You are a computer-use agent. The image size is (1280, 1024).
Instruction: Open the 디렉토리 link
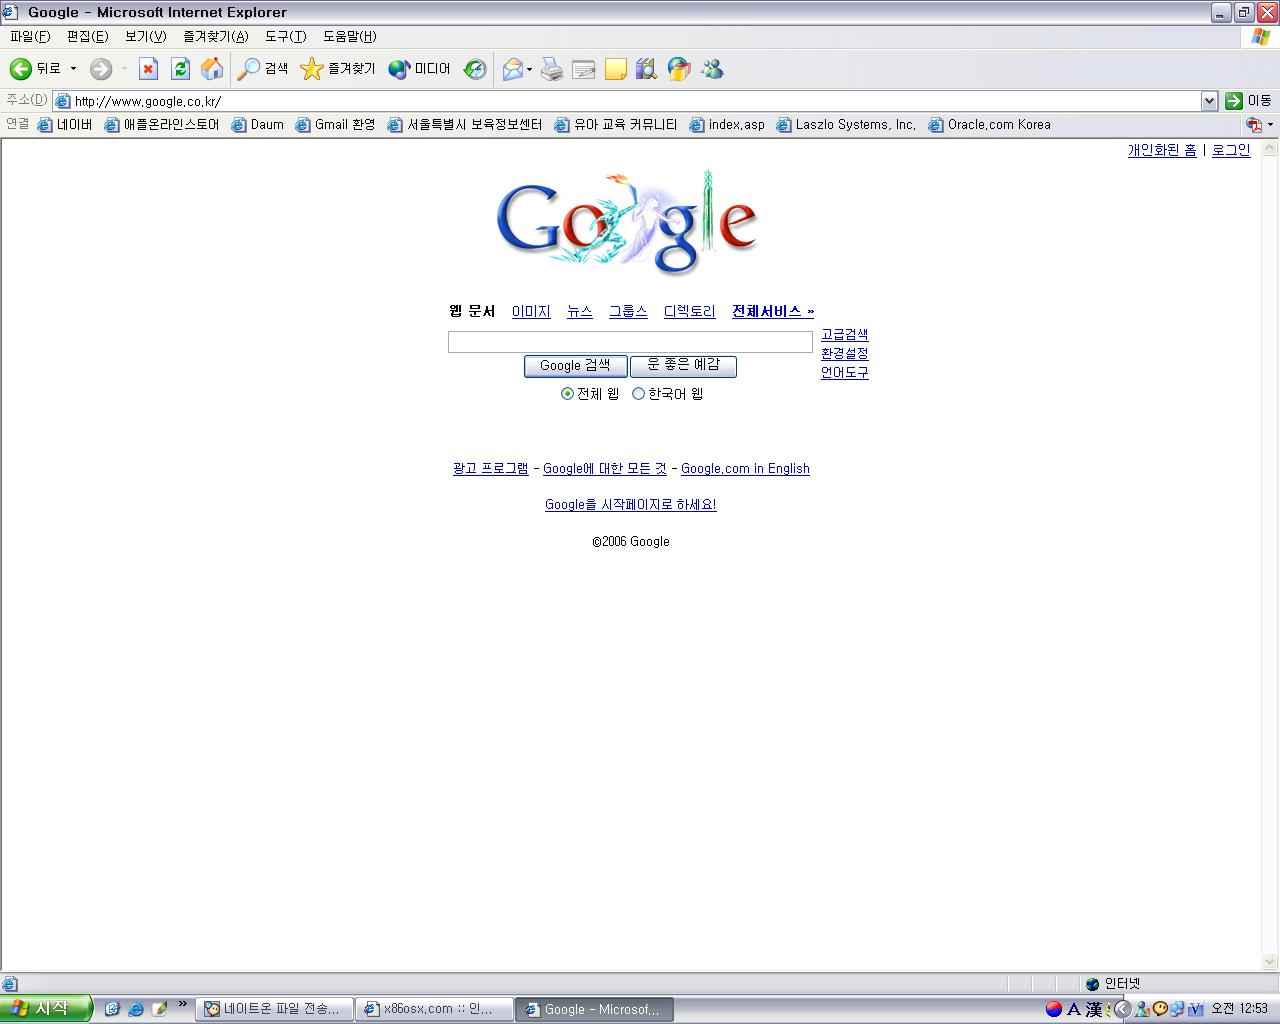(x=690, y=312)
